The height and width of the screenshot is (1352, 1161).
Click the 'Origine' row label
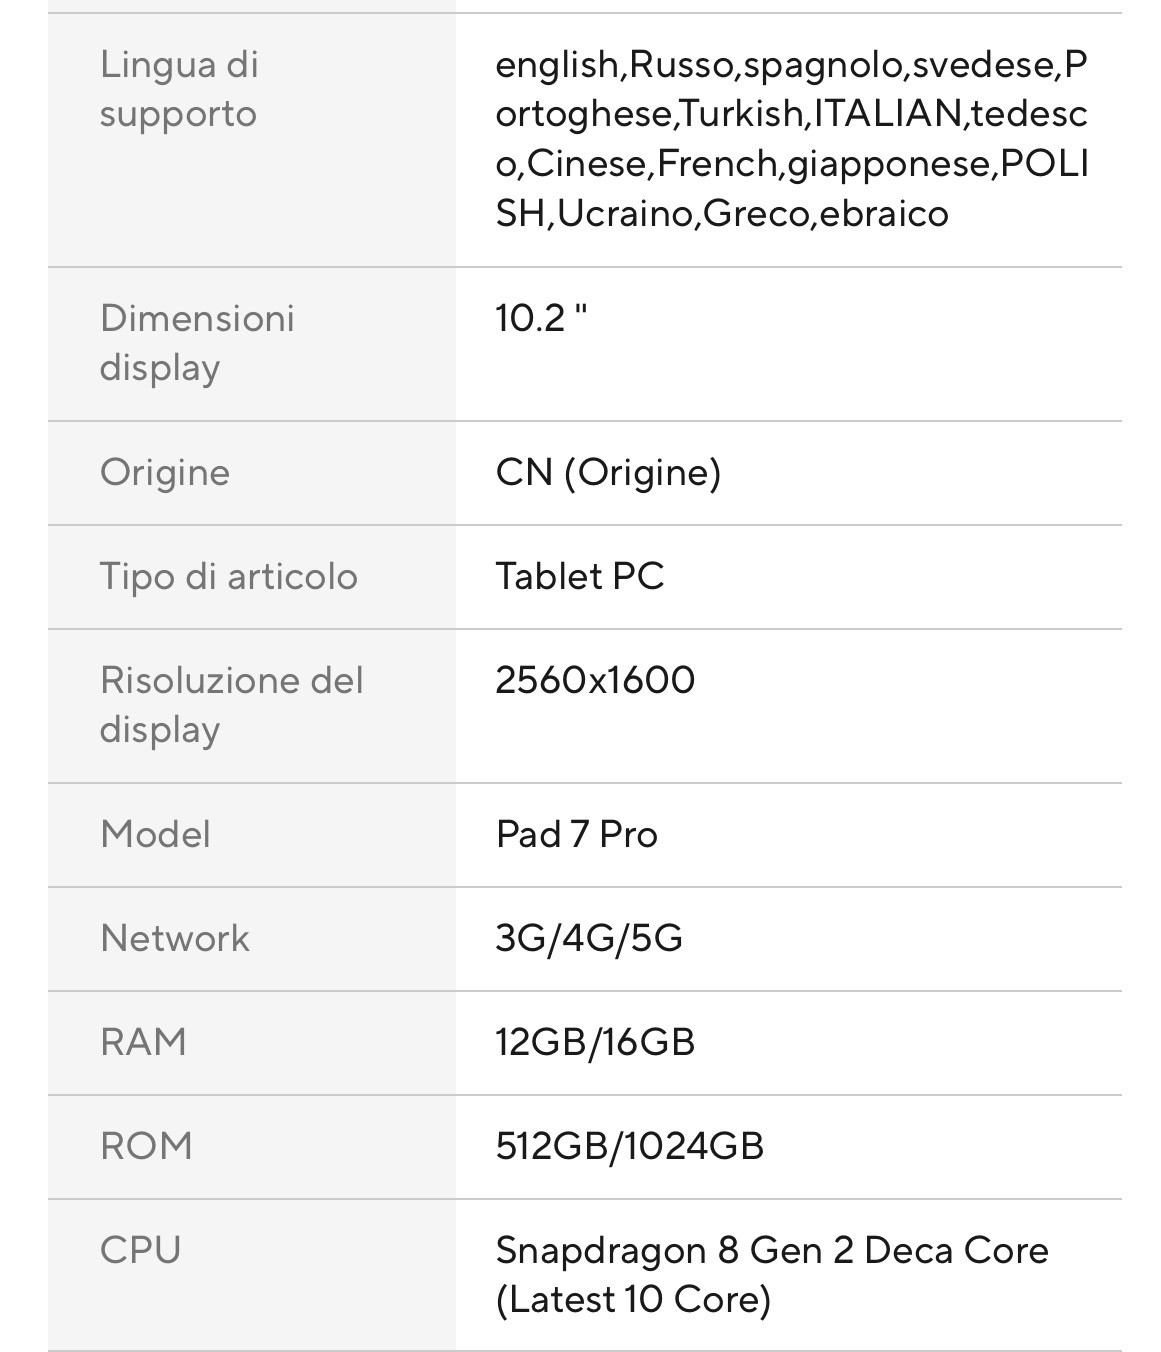pos(165,472)
